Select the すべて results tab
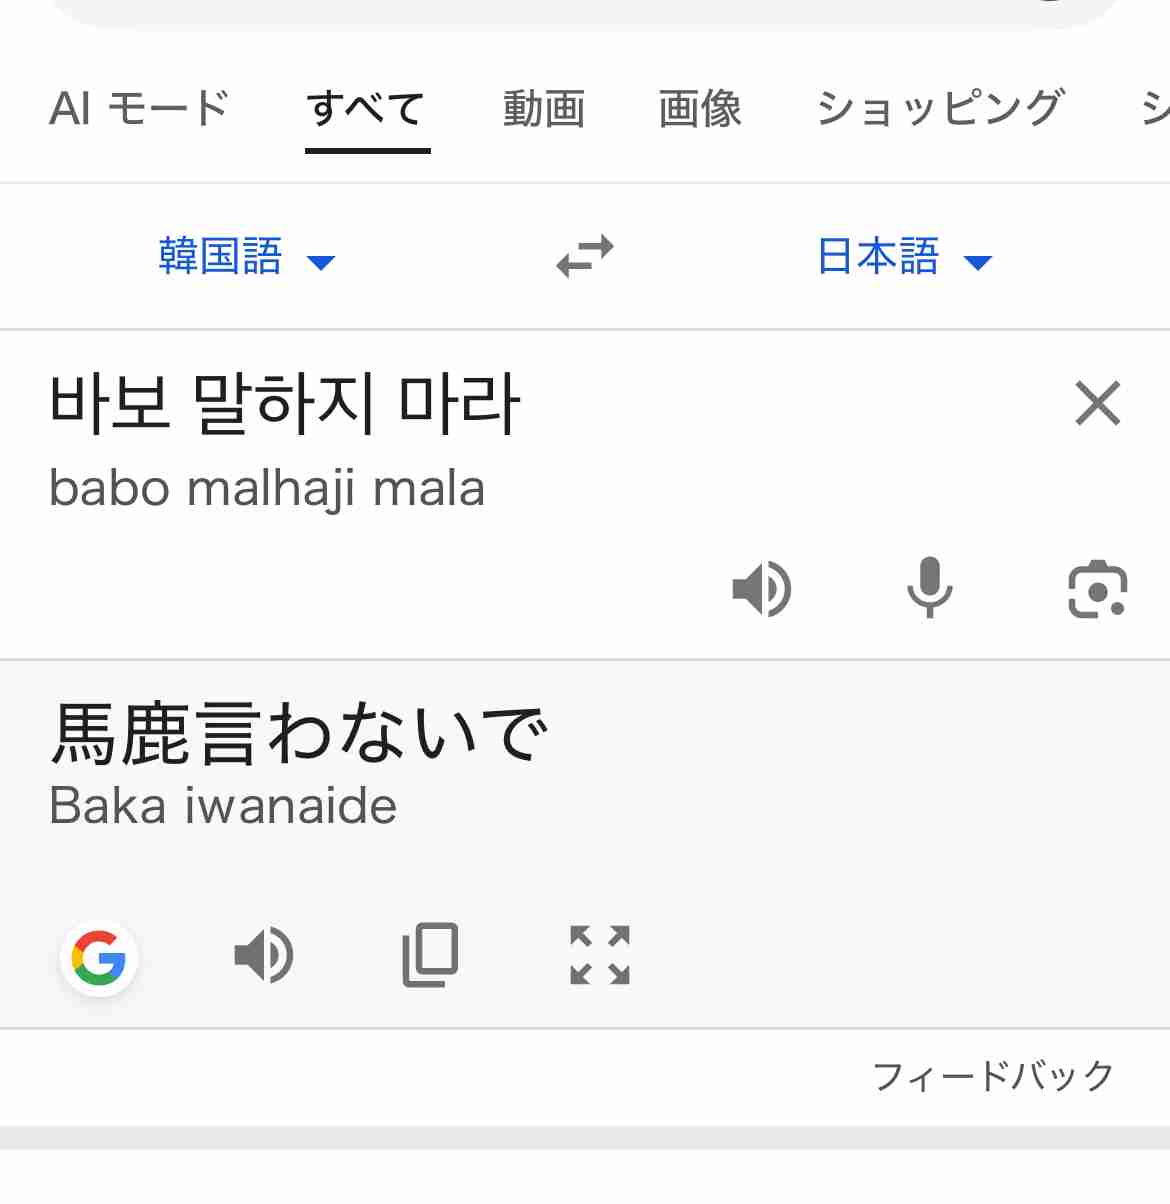1170x1204 pixels. 366,110
